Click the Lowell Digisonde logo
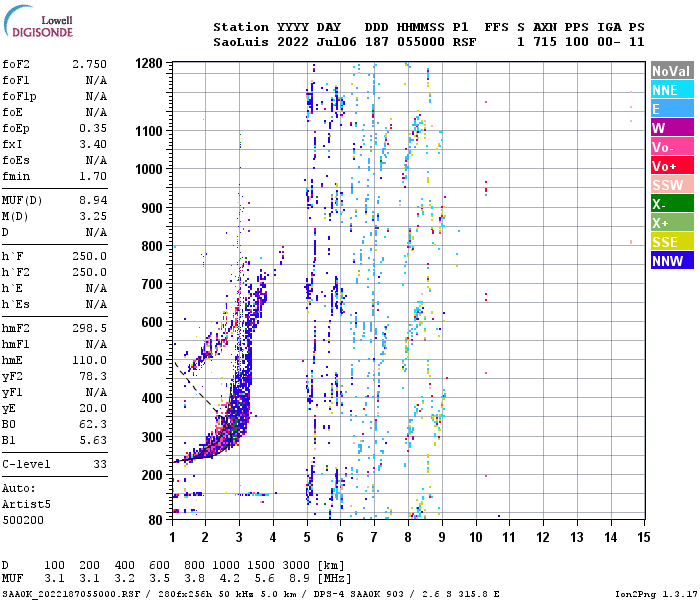The image size is (700, 600). tap(38, 21)
